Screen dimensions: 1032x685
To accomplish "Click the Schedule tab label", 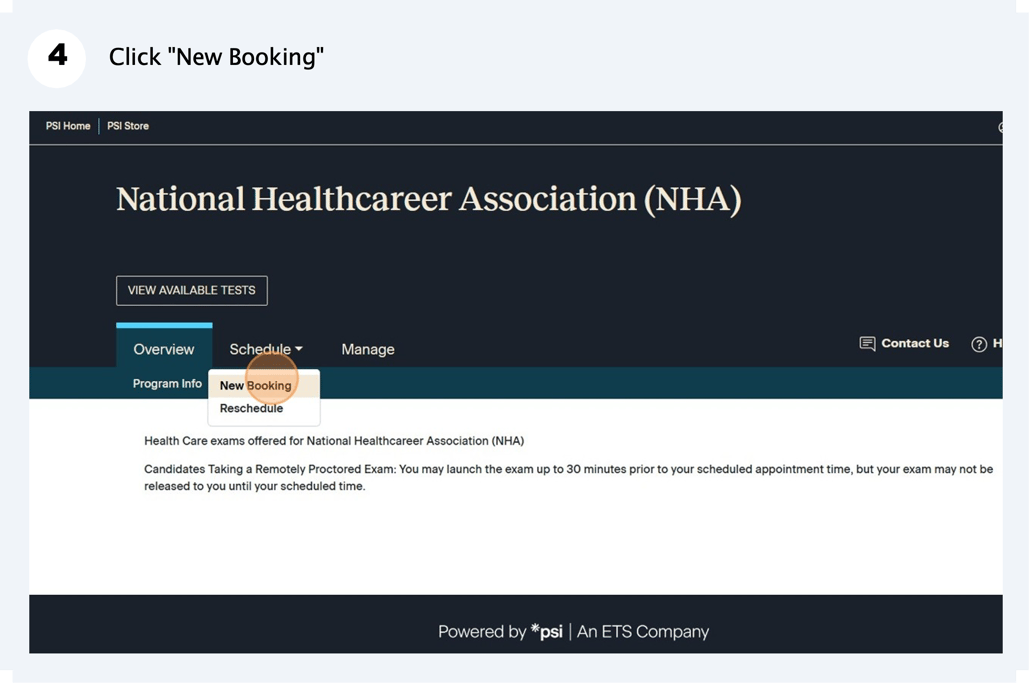I will [259, 349].
